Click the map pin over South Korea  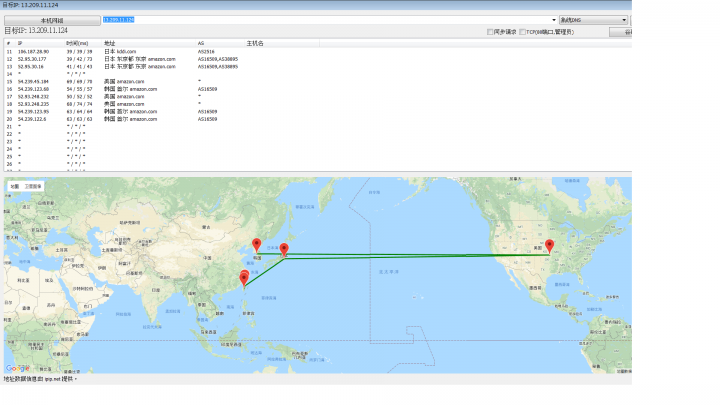pos(257,245)
